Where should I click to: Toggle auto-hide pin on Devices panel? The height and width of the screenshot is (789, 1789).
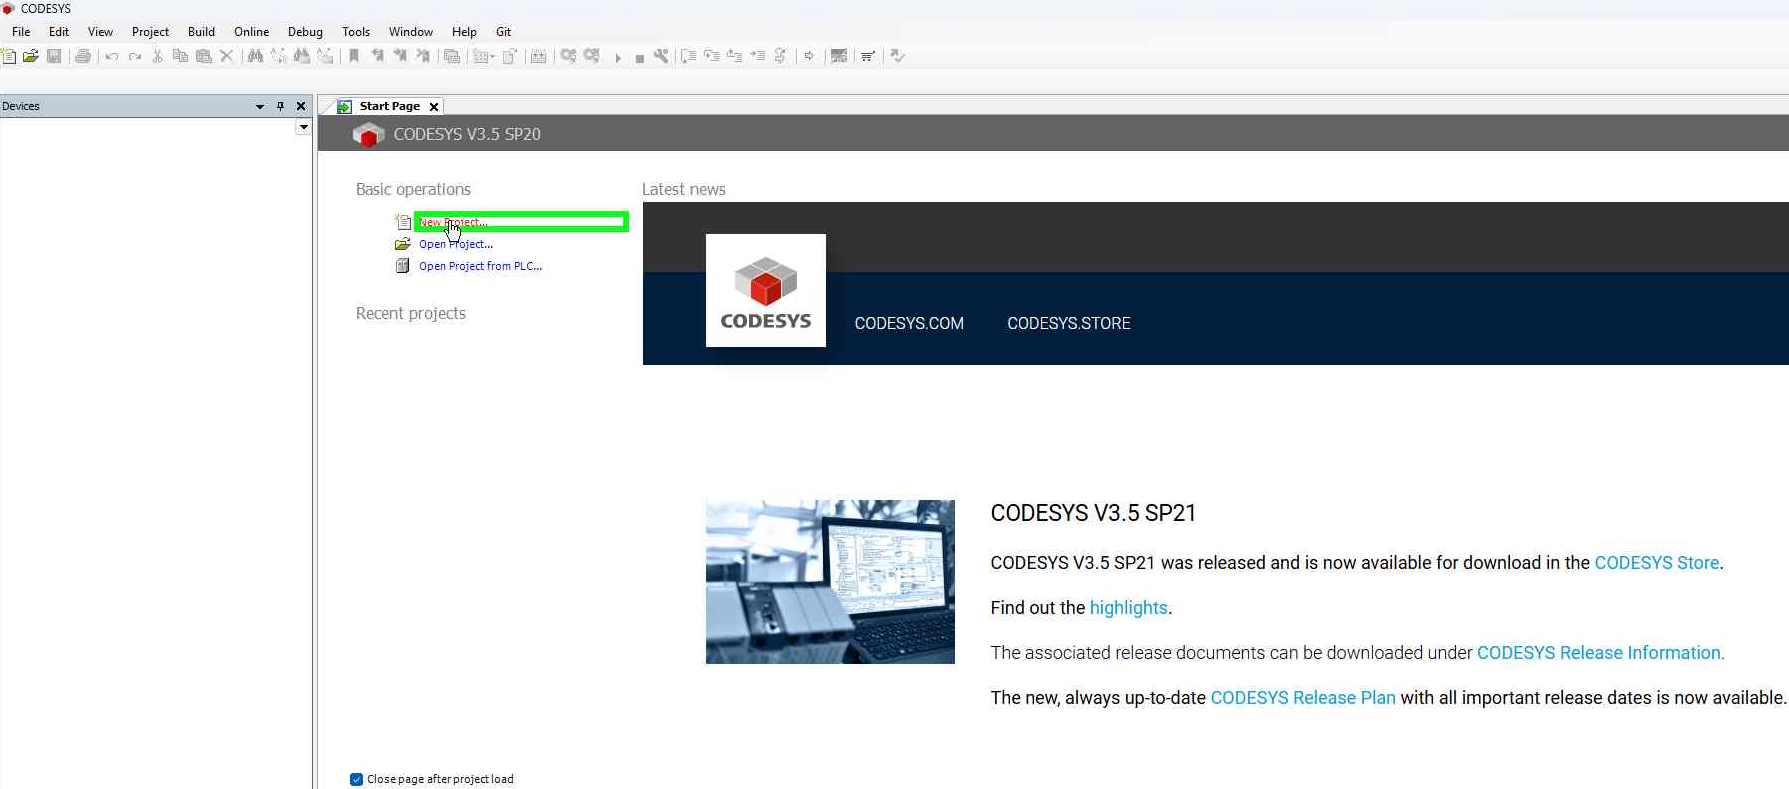(x=280, y=106)
